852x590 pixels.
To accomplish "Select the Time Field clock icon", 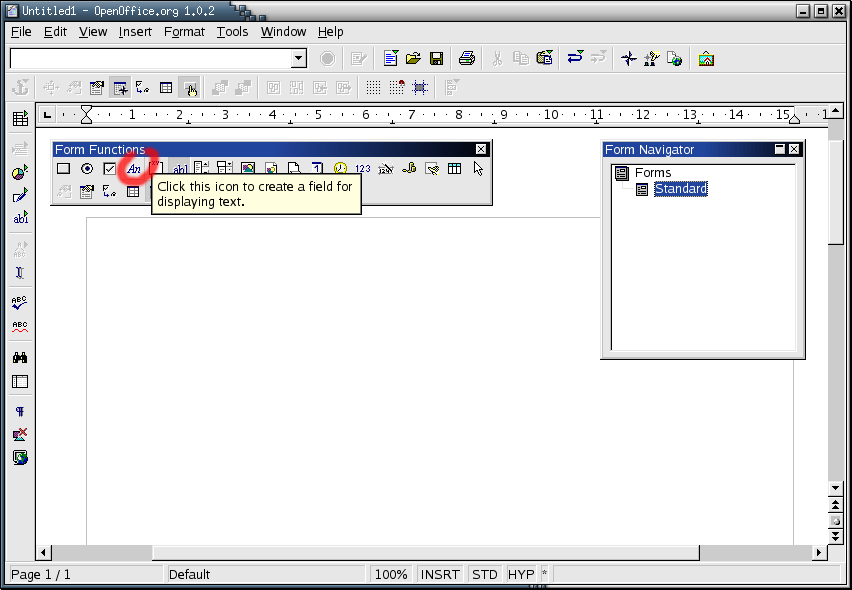I will pos(340,169).
